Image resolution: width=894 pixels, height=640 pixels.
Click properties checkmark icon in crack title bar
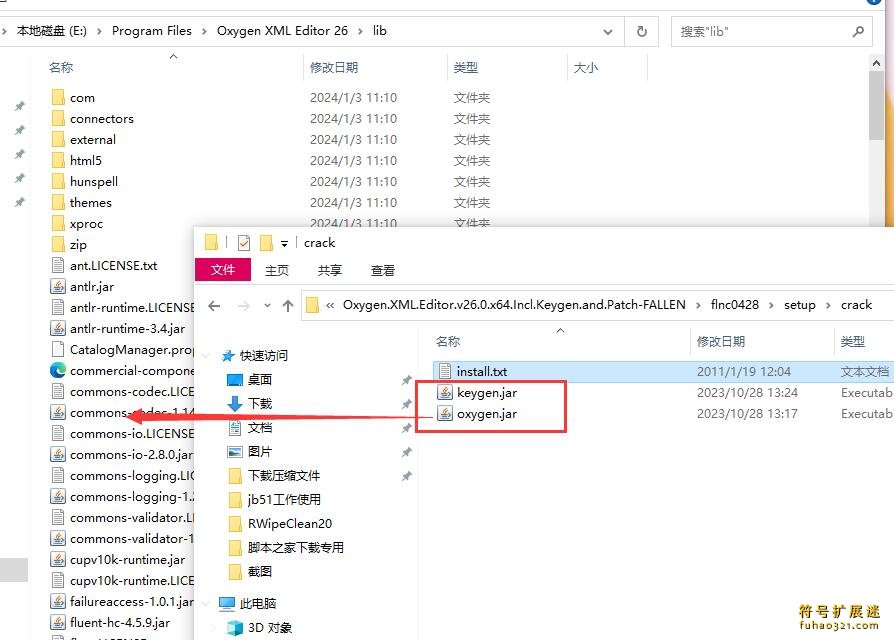tap(243, 243)
